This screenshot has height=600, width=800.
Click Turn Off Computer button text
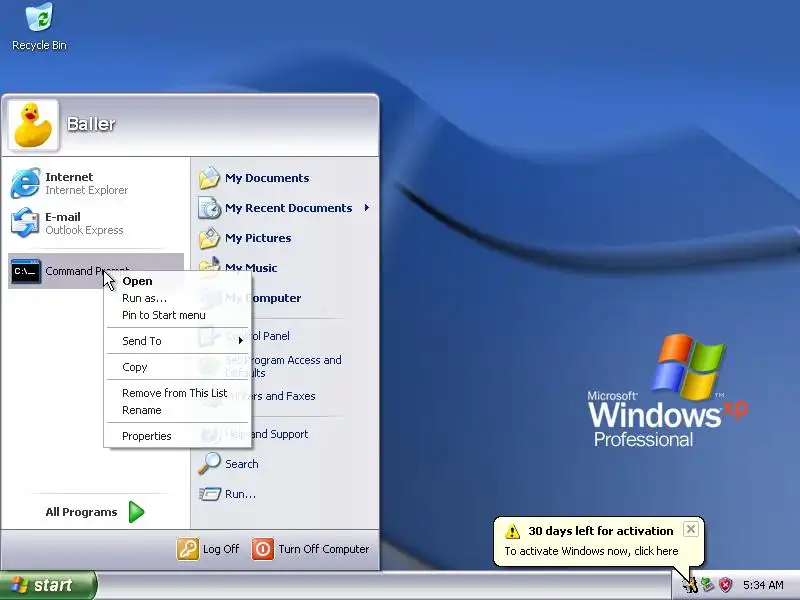(323, 549)
